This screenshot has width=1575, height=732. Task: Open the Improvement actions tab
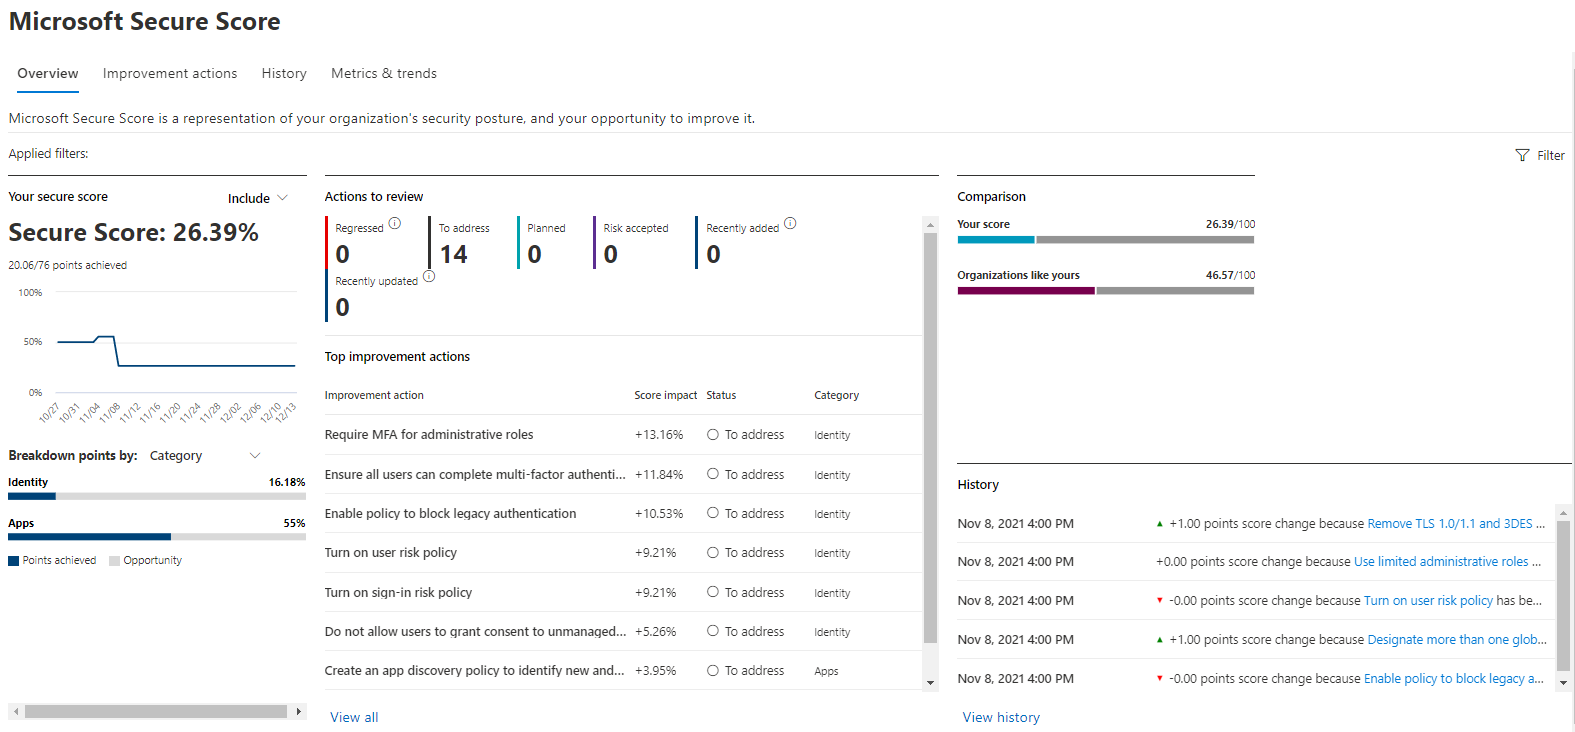pos(170,74)
